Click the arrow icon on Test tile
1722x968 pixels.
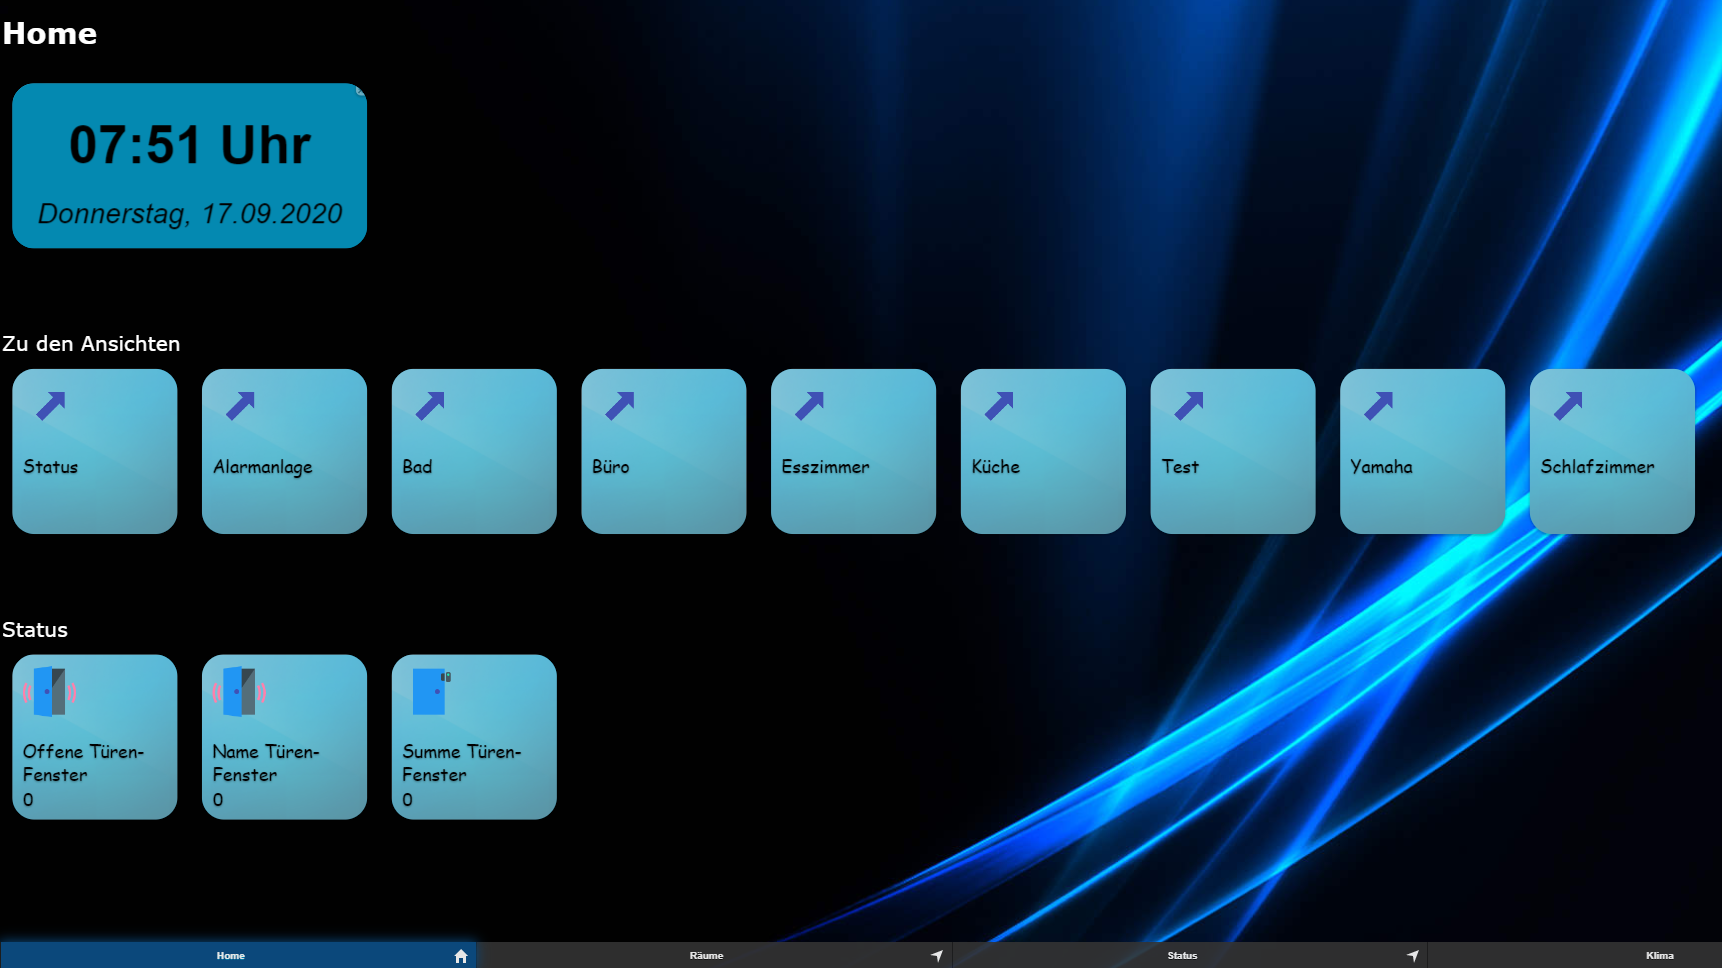click(1189, 405)
